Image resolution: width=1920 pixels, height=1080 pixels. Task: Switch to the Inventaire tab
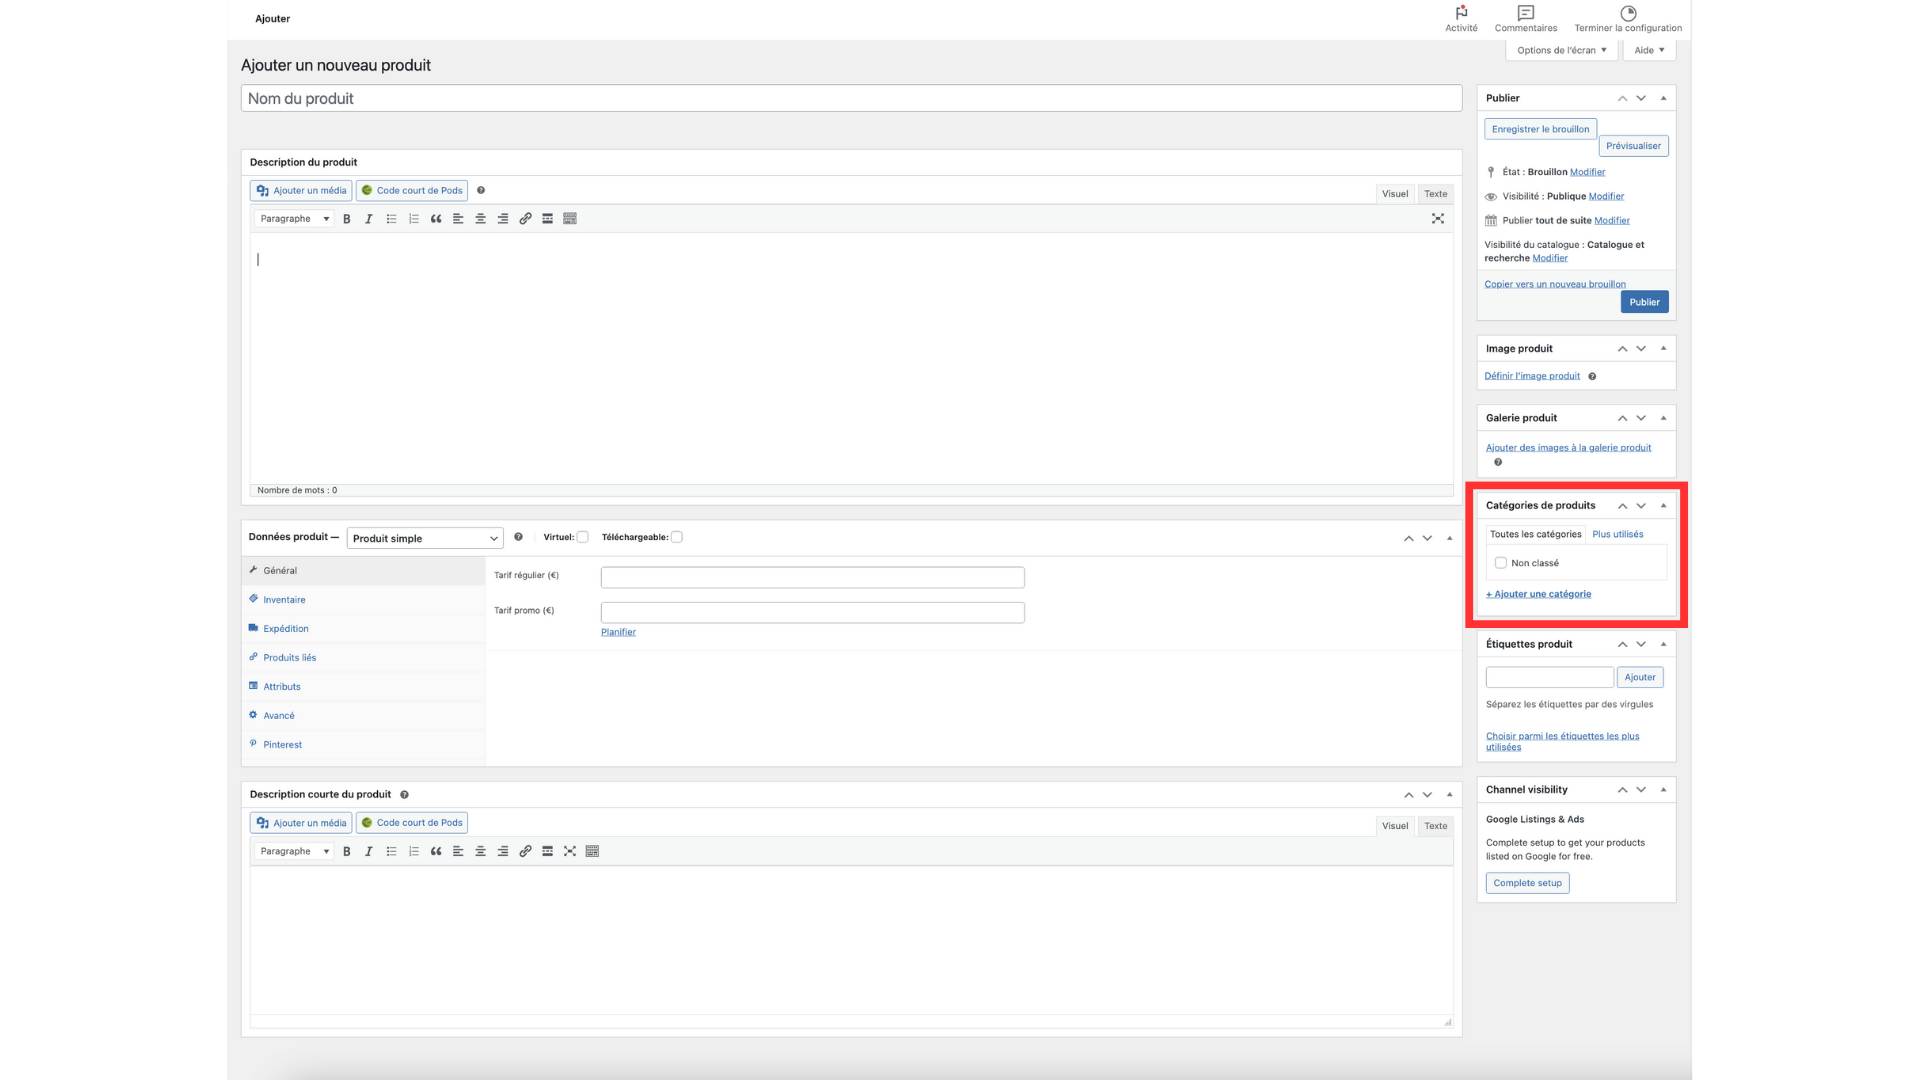point(284,600)
